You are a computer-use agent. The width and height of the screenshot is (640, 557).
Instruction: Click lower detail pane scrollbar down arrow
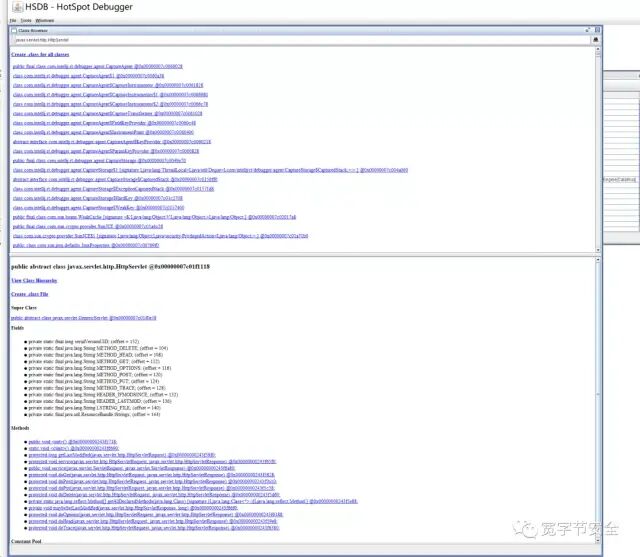tap(598, 540)
